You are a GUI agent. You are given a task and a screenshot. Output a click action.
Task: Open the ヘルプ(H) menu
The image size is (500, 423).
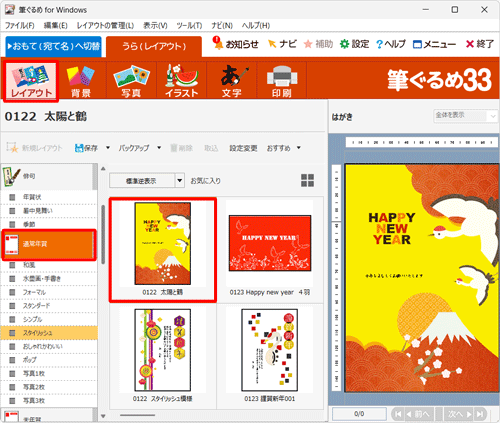tap(256, 25)
